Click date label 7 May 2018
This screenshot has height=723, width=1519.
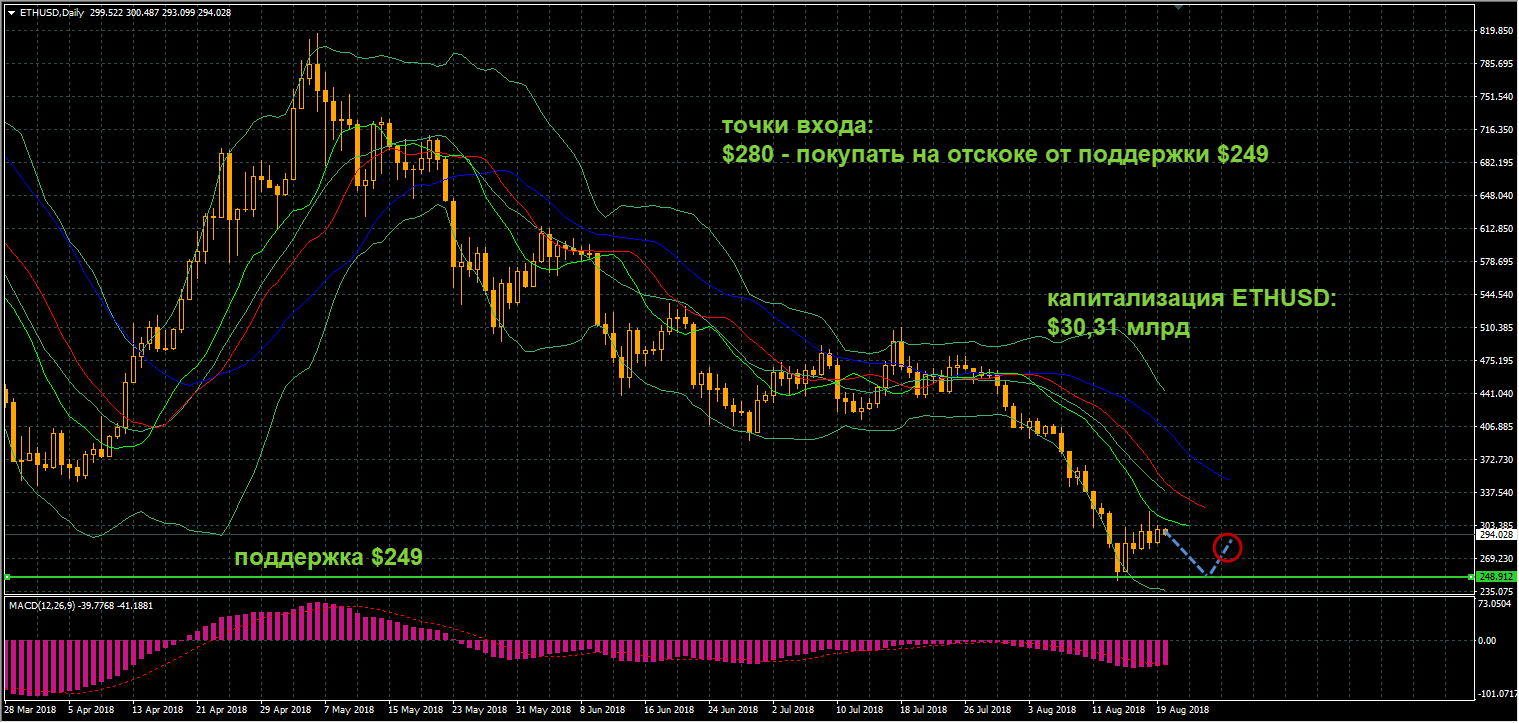click(x=347, y=709)
